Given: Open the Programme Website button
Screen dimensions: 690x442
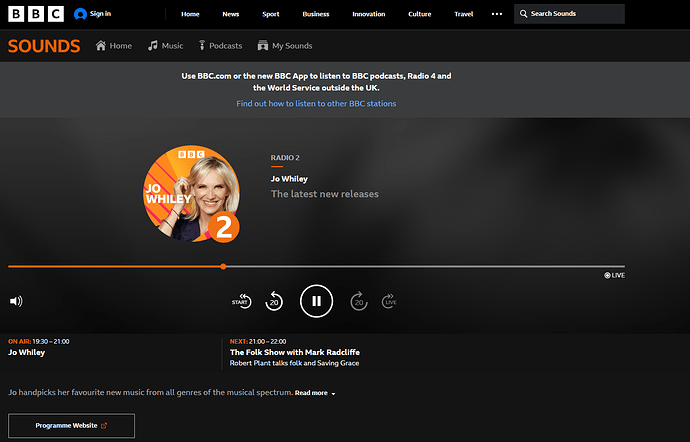Looking at the screenshot, I should coord(71,426).
